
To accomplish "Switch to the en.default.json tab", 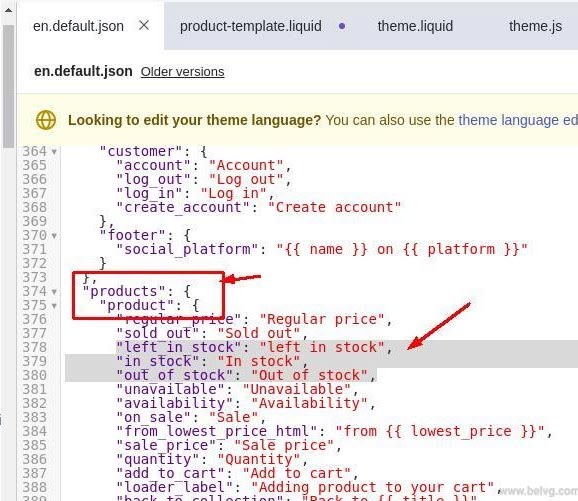I will pos(78,26).
